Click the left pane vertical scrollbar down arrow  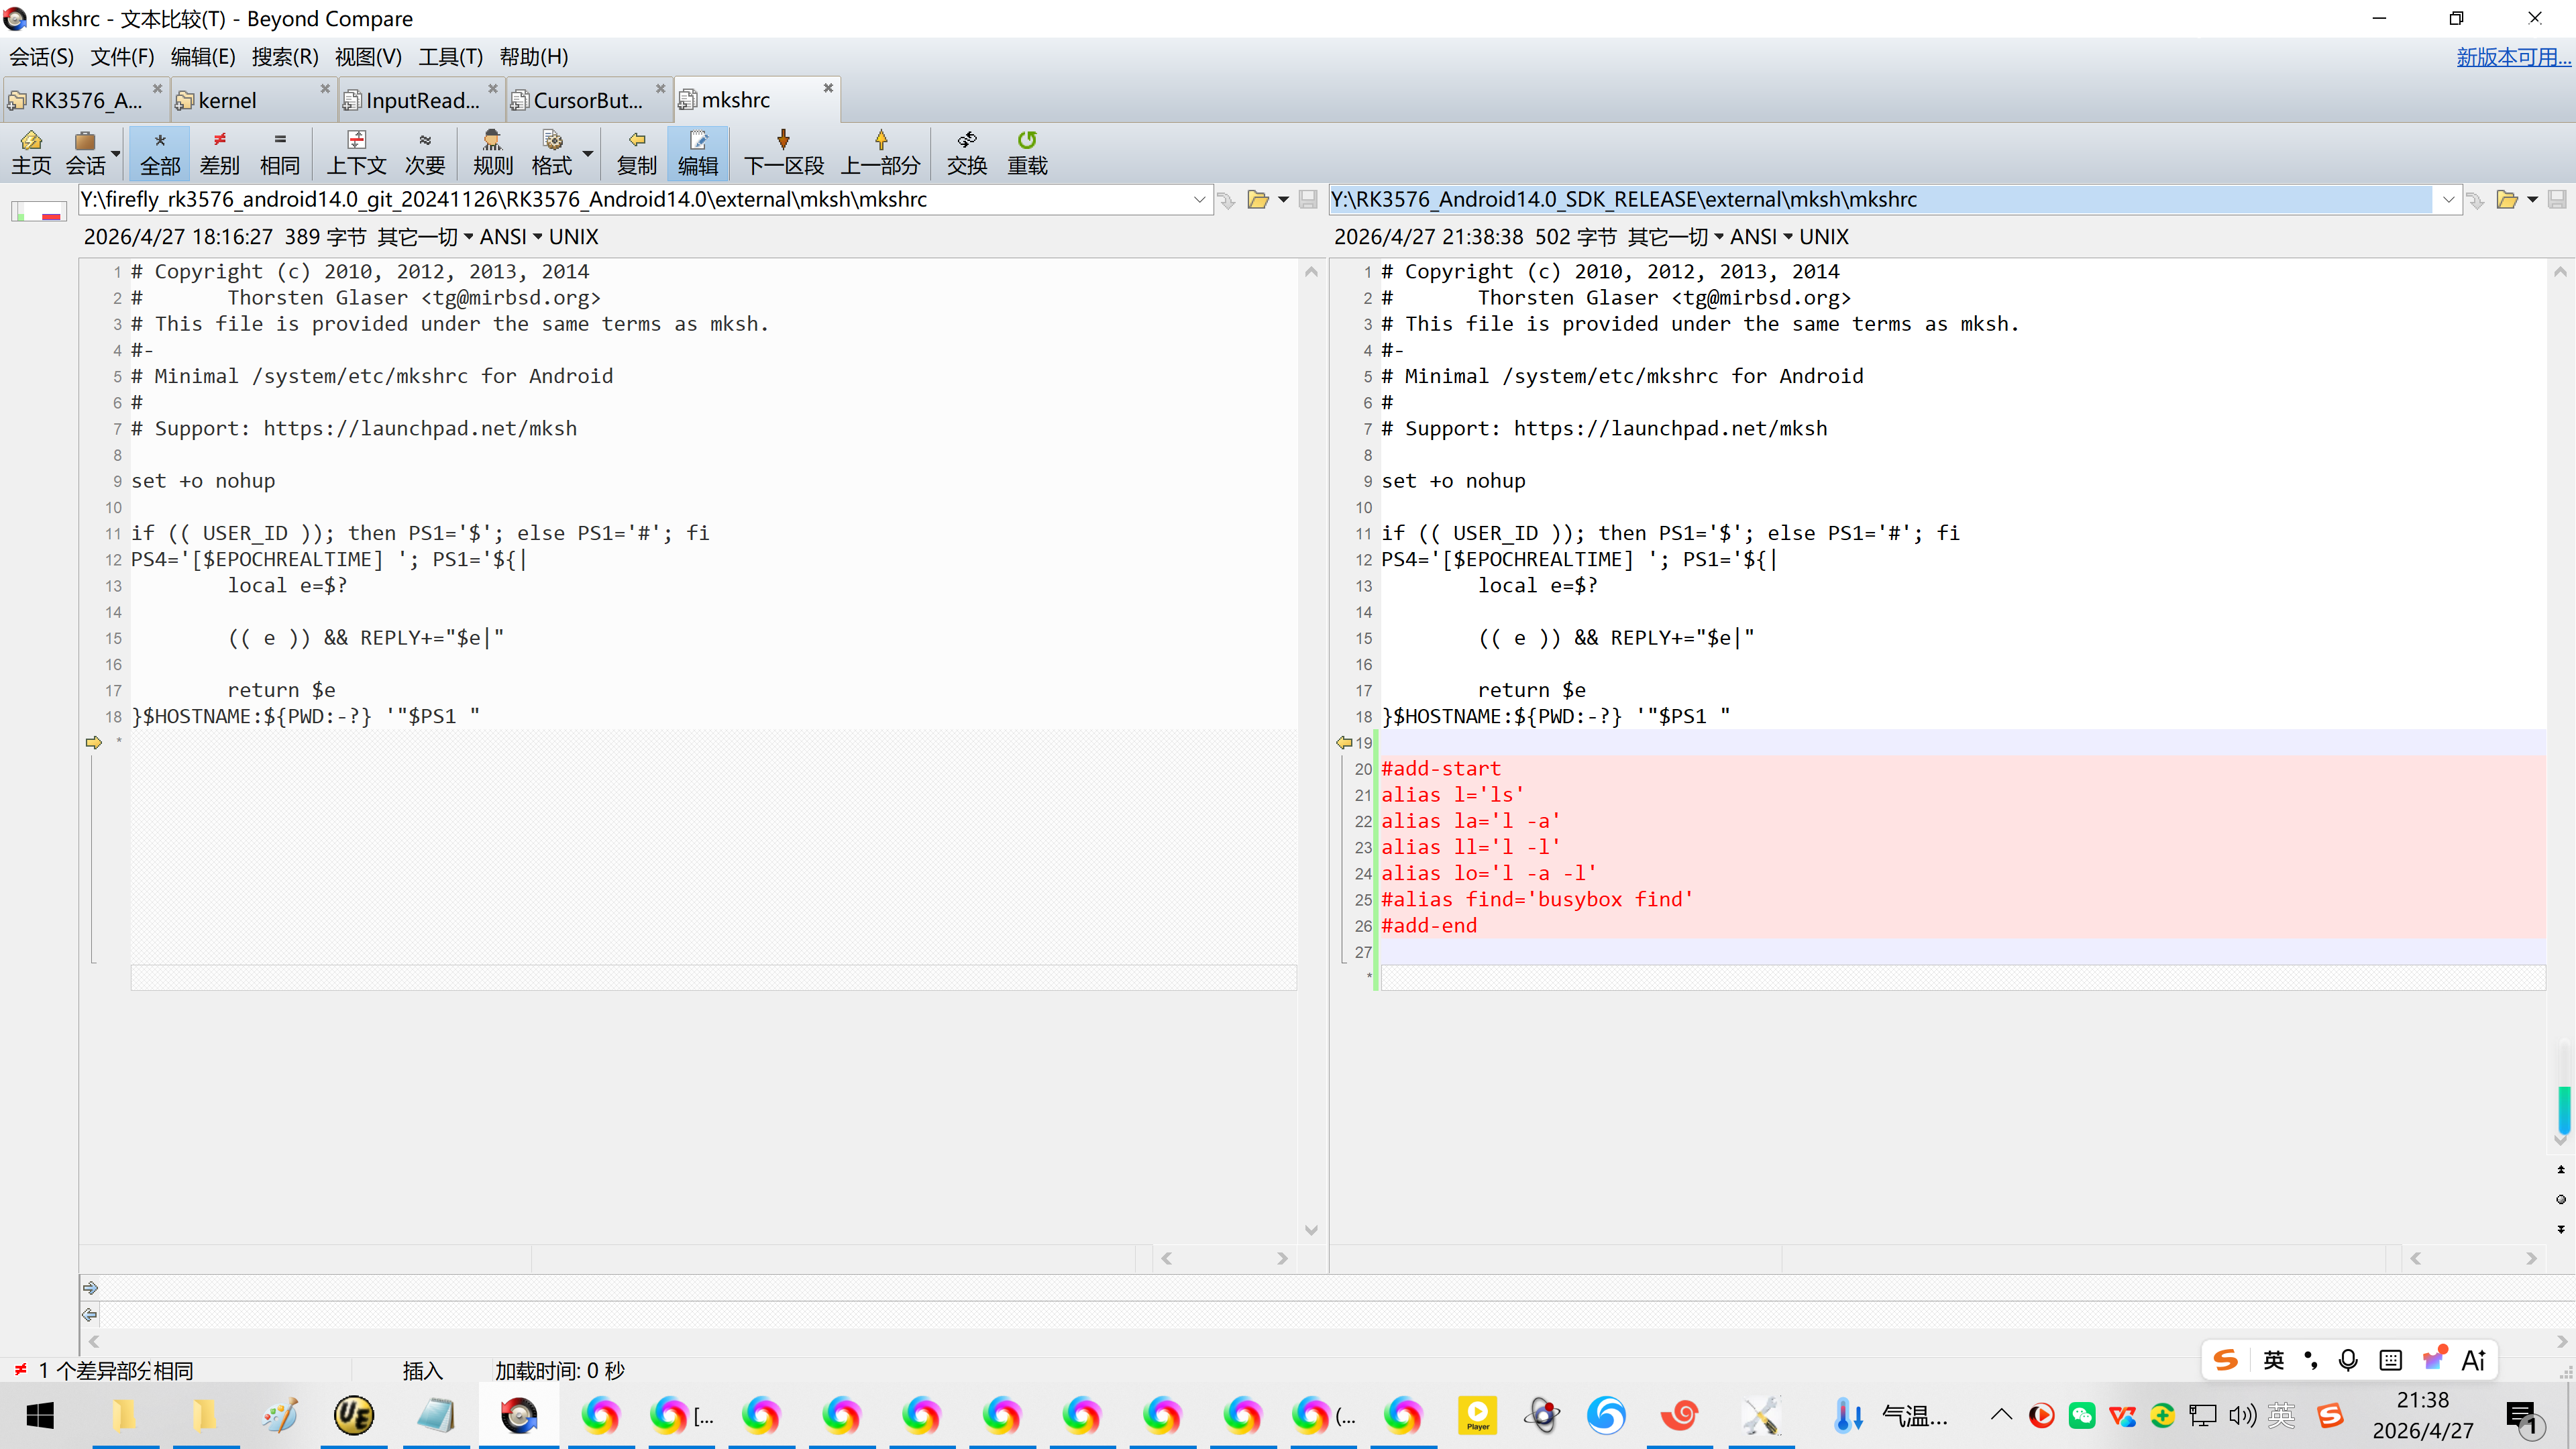point(1311,1230)
